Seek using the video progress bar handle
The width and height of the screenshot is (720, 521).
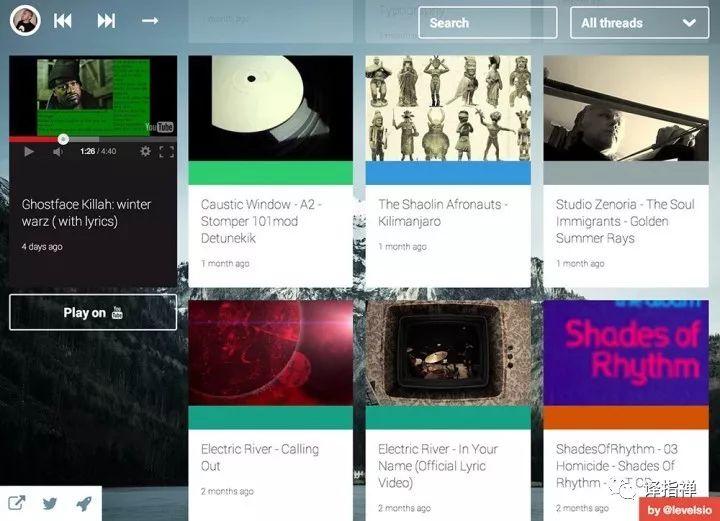[63, 139]
